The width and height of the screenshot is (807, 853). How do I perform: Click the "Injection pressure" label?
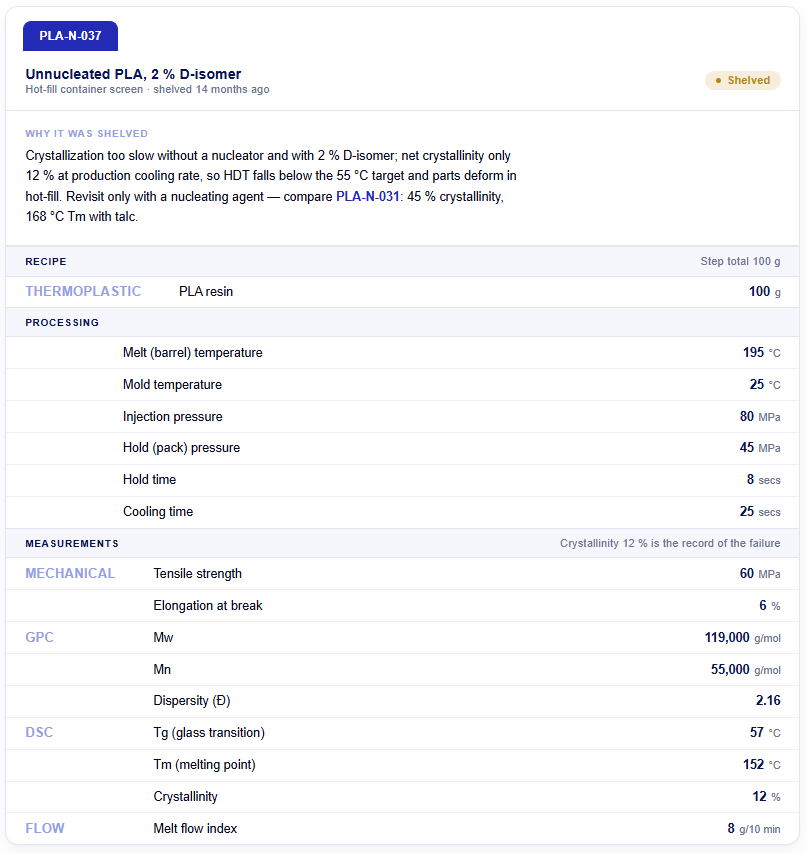pos(173,417)
